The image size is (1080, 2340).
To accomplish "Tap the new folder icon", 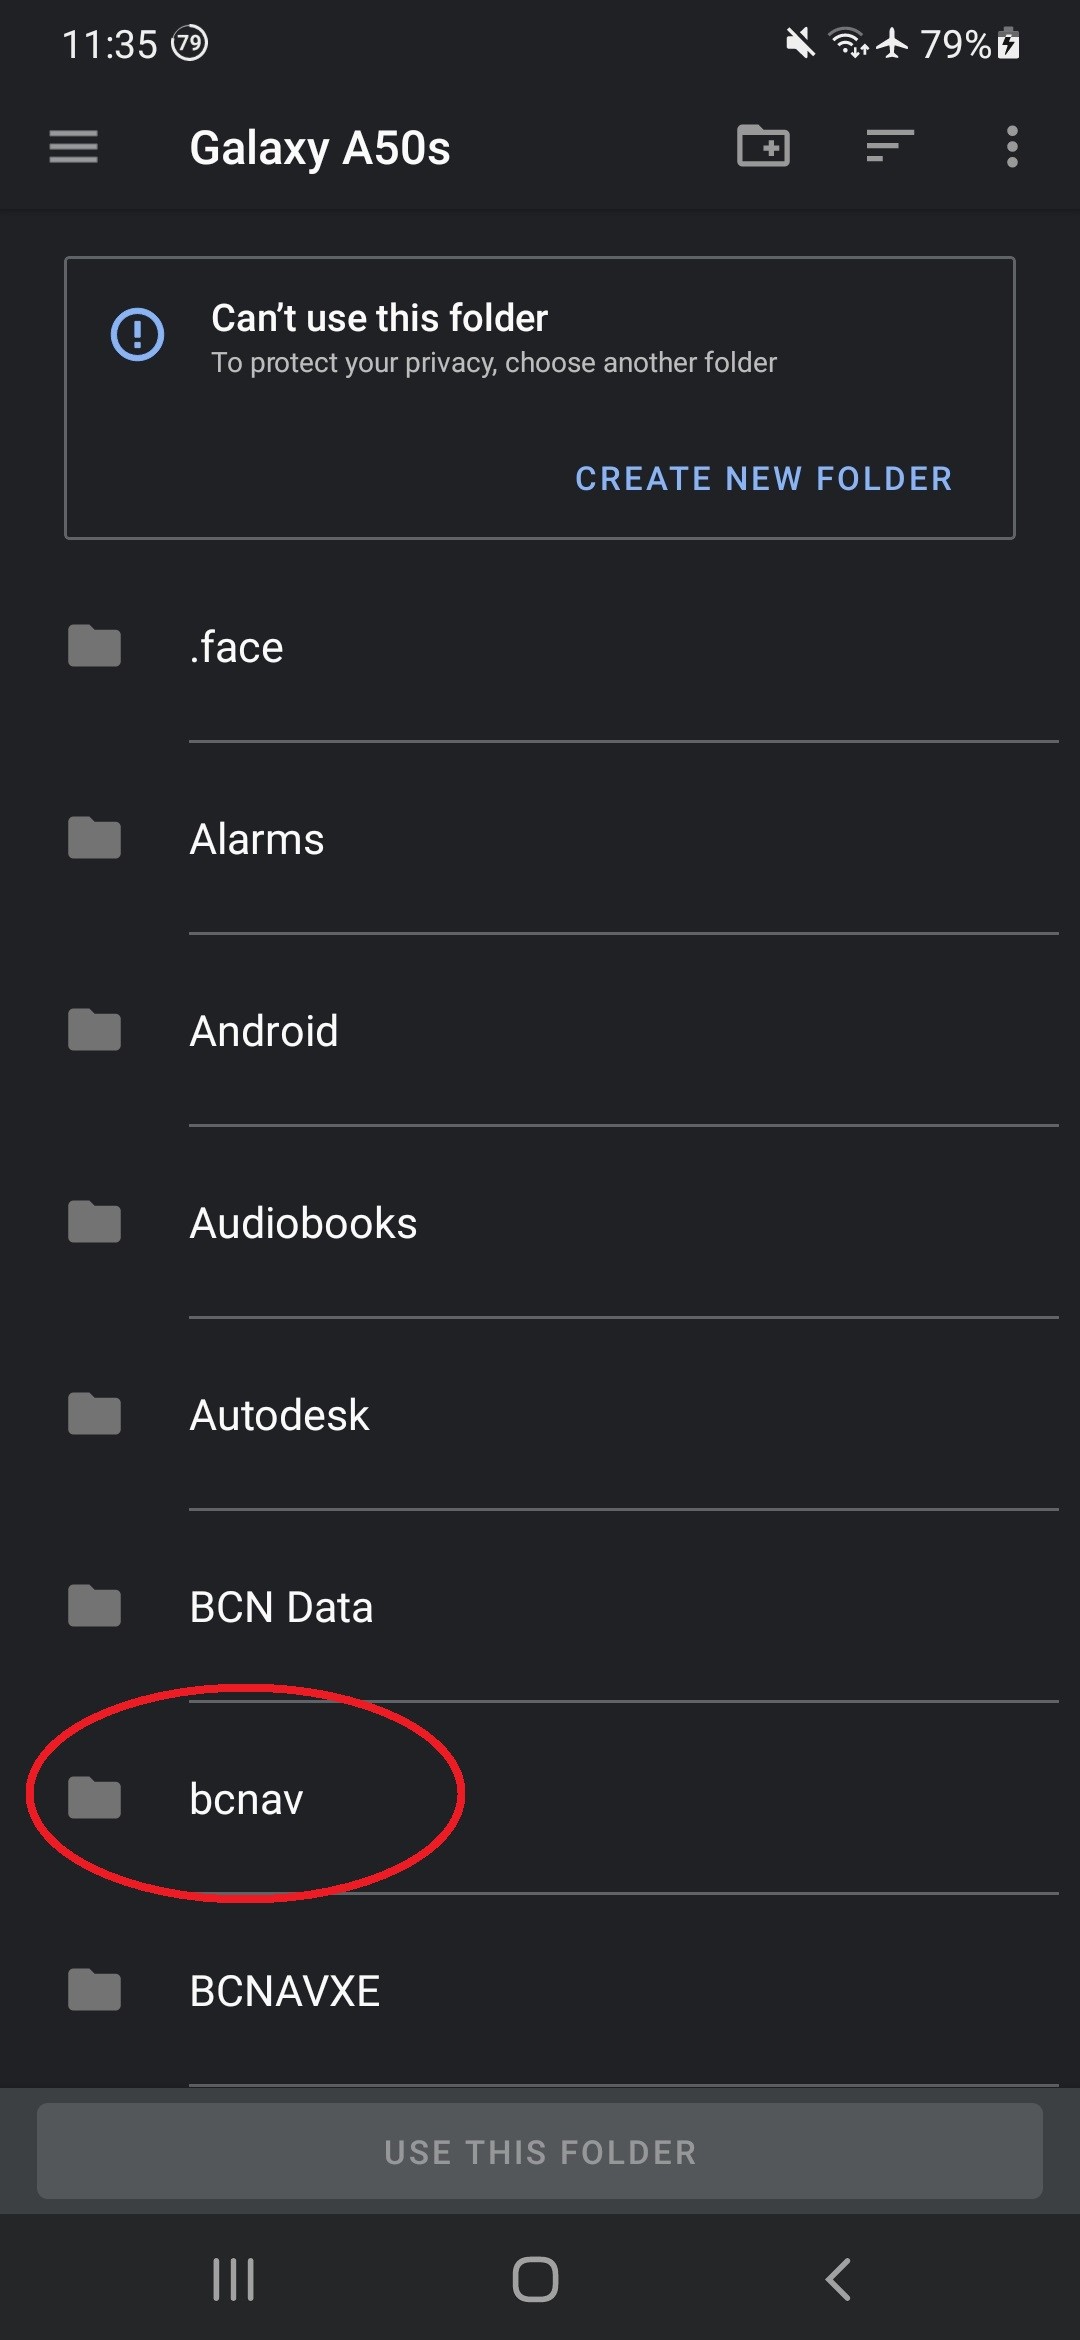I will tap(763, 146).
